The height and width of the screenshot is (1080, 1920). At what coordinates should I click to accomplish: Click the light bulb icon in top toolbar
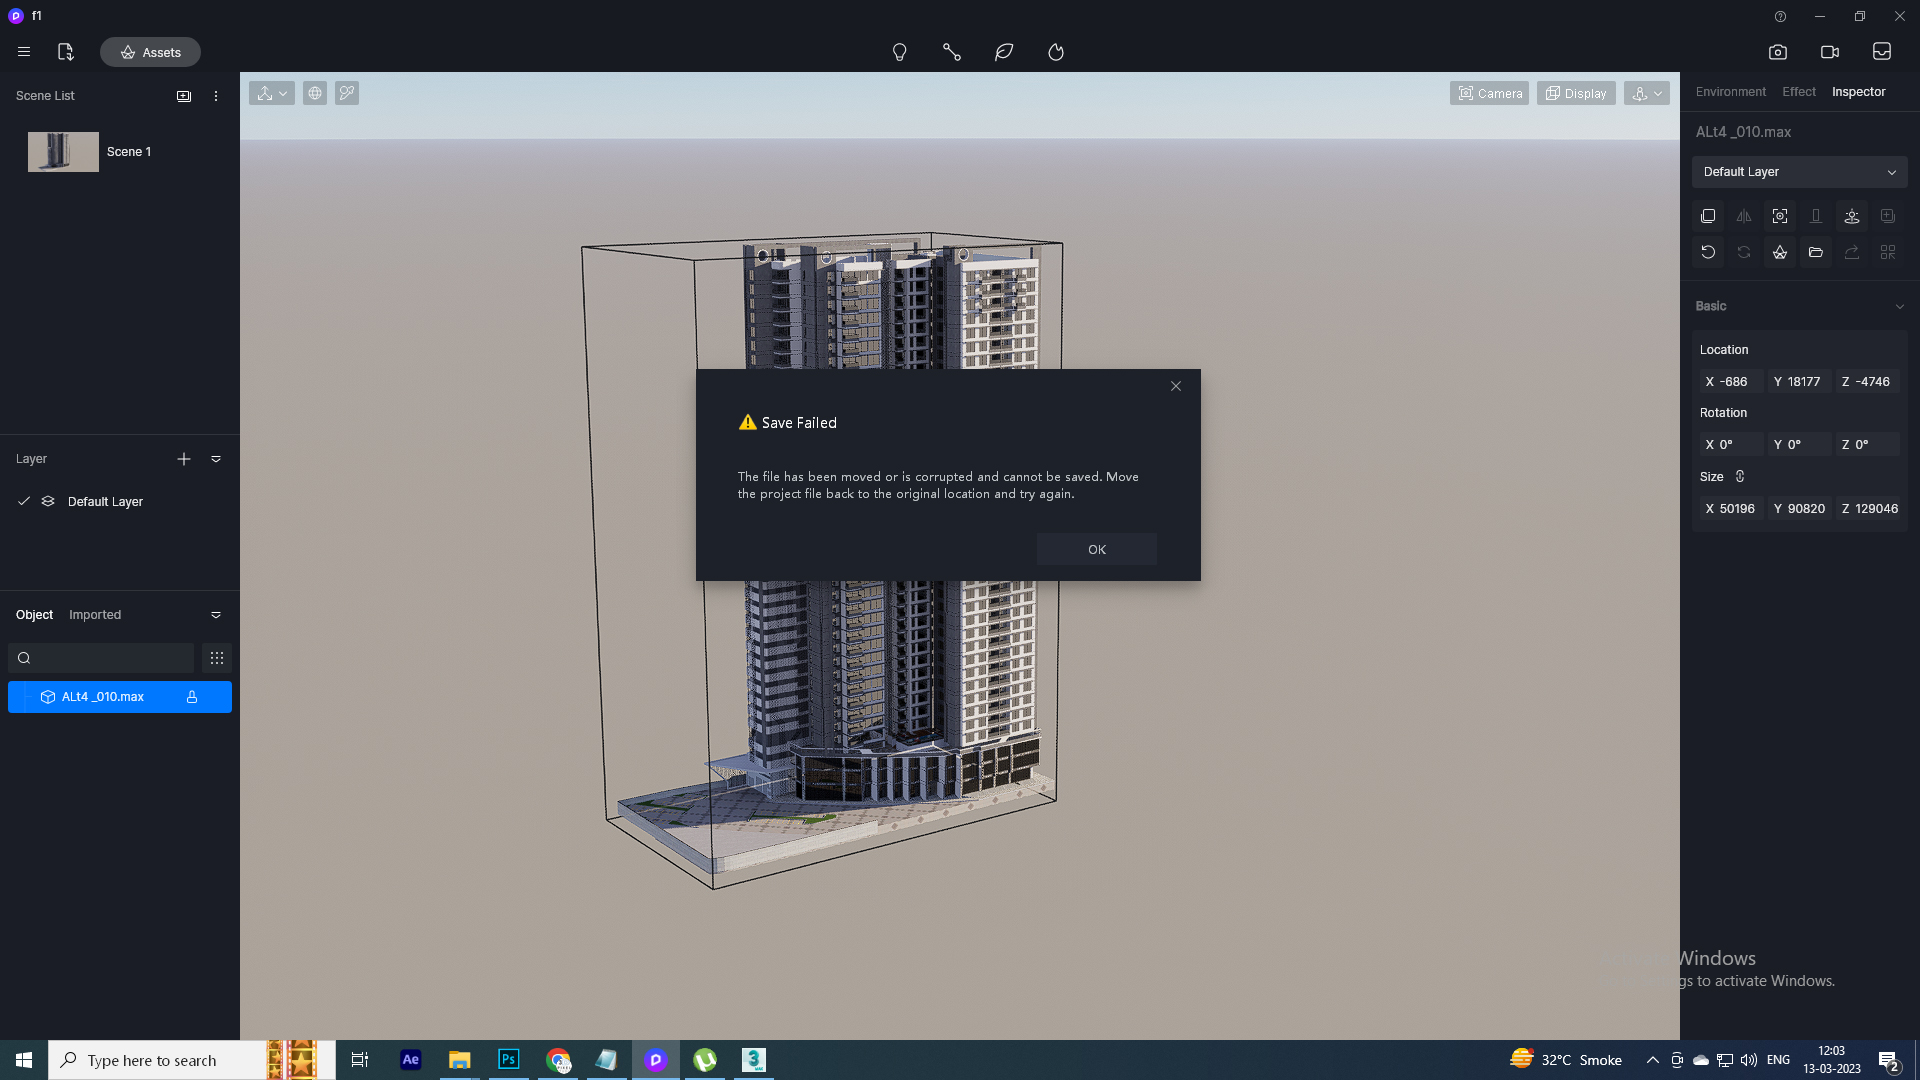click(899, 52)
